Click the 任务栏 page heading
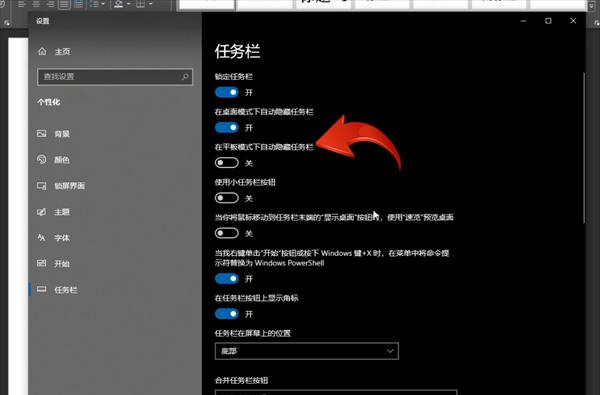600x395 pixels. click(x=237, y=51)
